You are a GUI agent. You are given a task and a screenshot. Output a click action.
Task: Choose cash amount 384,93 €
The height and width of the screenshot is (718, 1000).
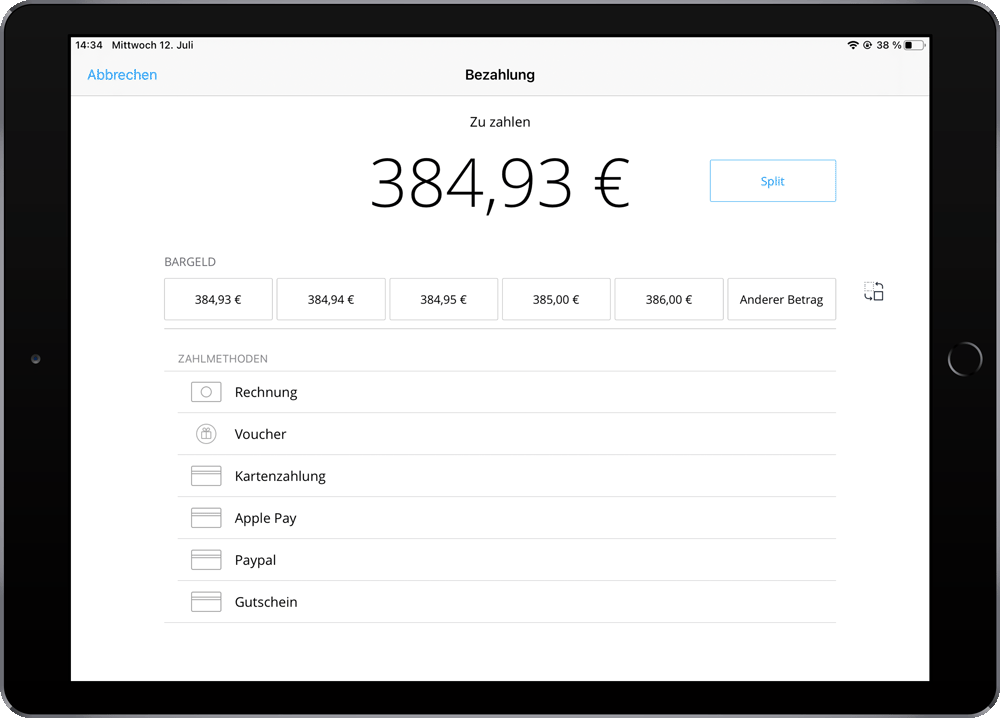click(218, 299)
